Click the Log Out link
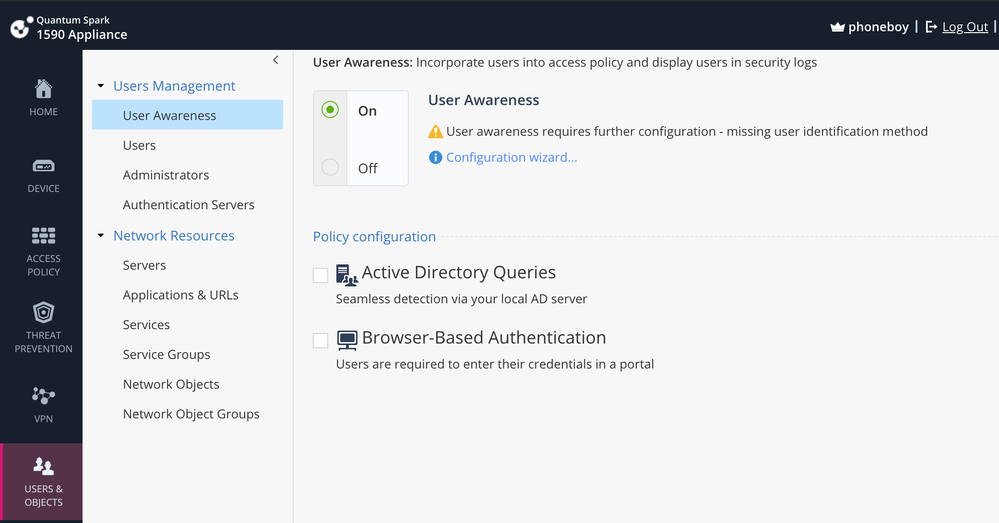 [x=965, y=27]
